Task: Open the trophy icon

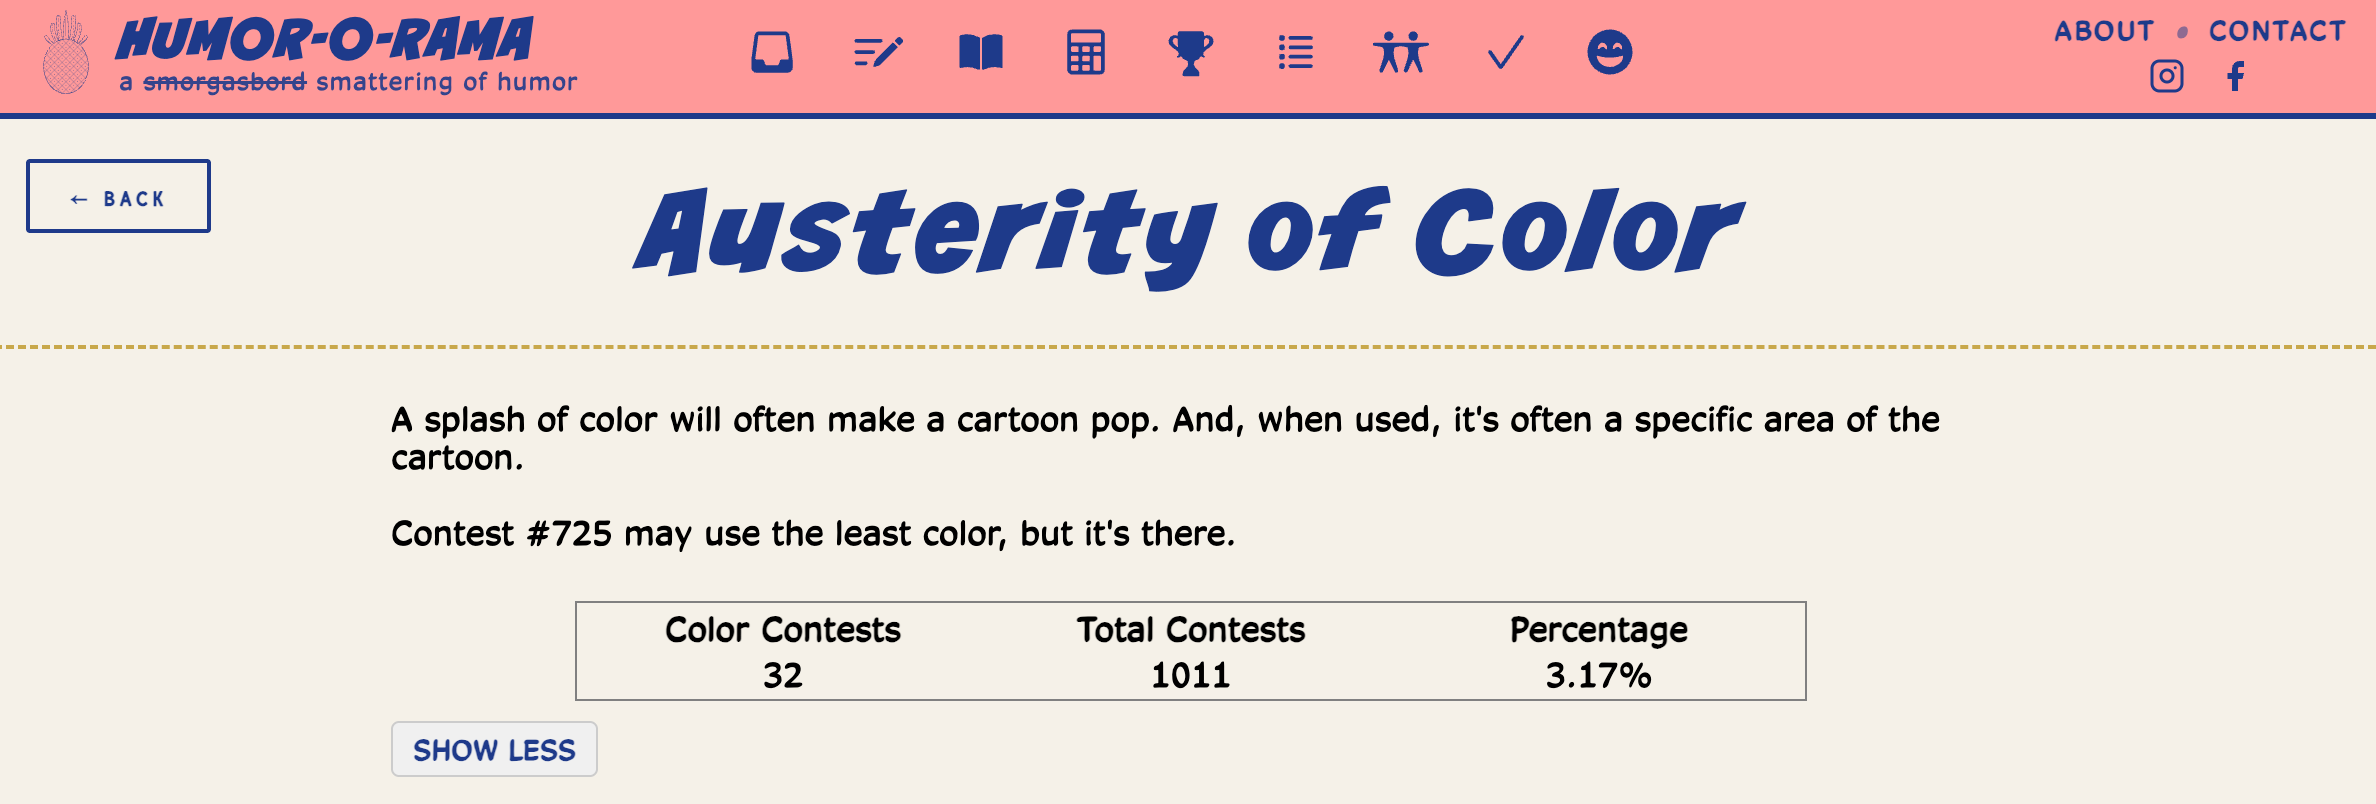Action: click(x=1191, y=53)
